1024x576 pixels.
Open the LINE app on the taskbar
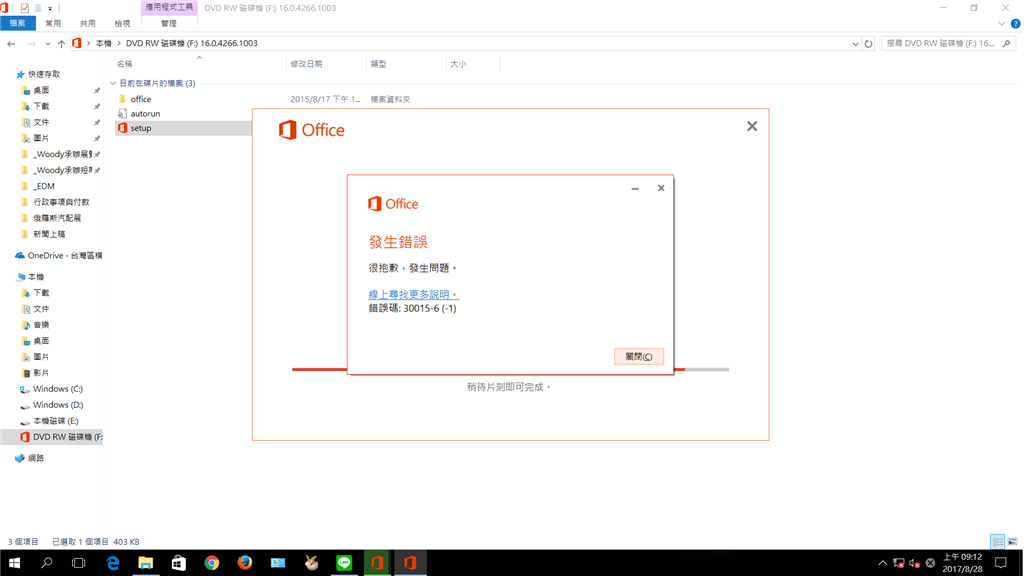pos(344,563)
